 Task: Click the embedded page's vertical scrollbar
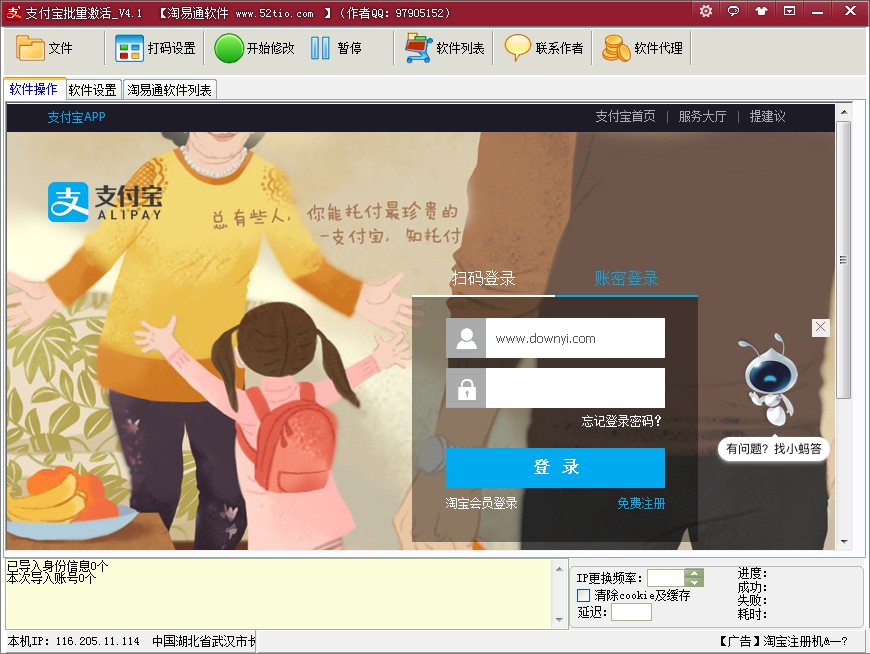pyautogui.click(x=843, y=258)
